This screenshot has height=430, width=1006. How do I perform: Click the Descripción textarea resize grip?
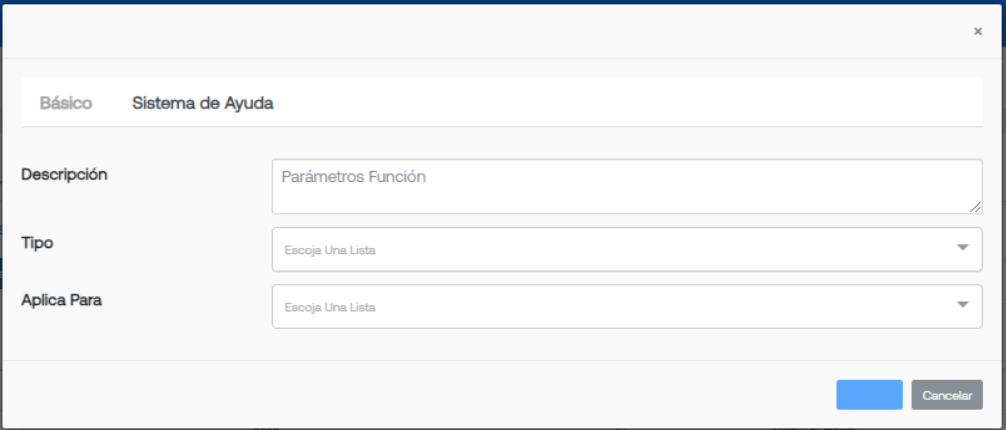click(x=975, y=207)
